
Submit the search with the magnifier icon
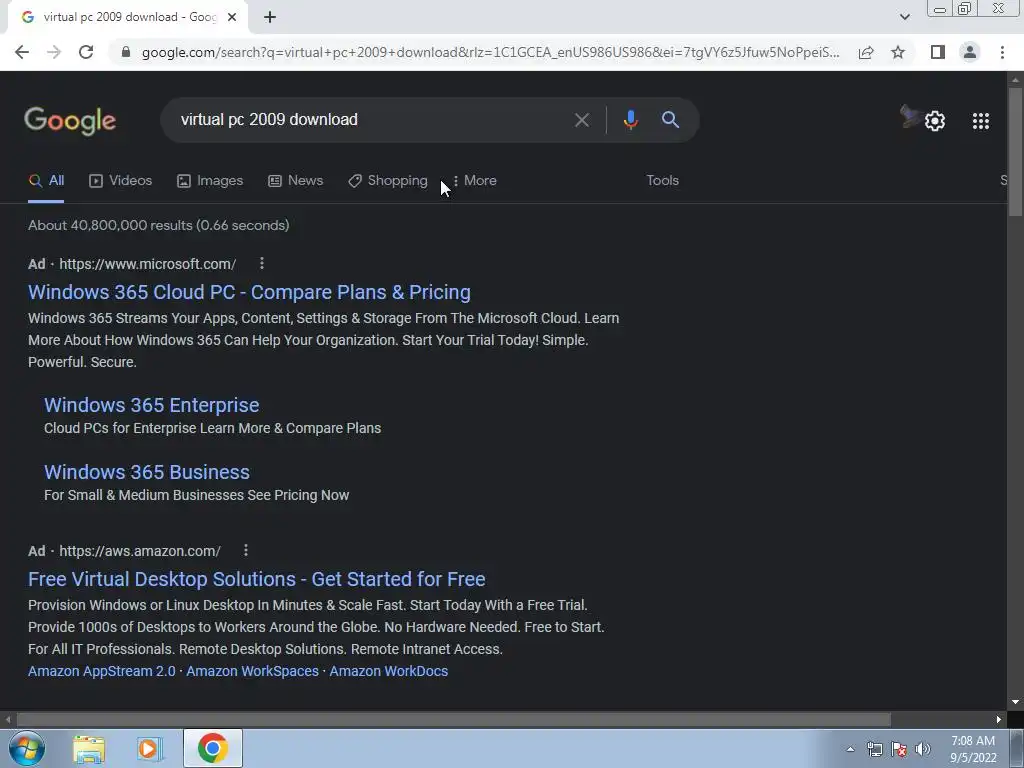pyautogui.click(x=670, y=120)
